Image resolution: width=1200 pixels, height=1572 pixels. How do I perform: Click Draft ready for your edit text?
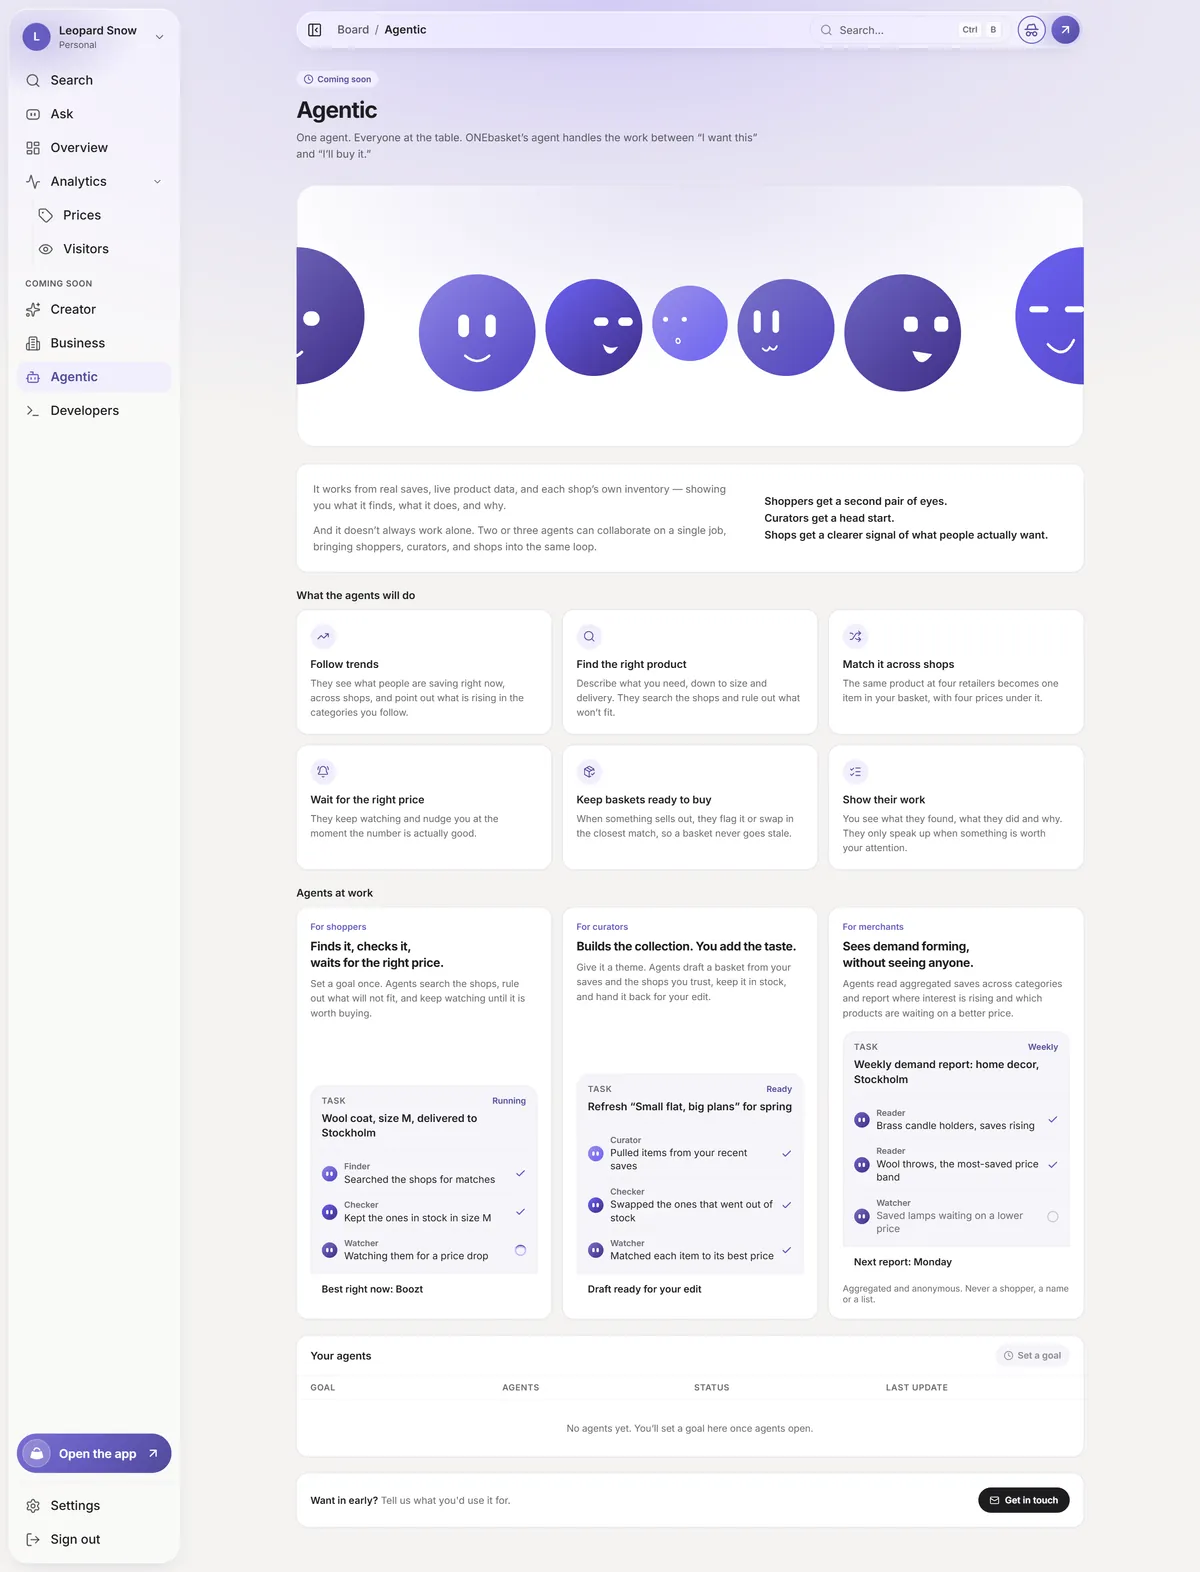pyautogui.click(x=644, y=1290)
